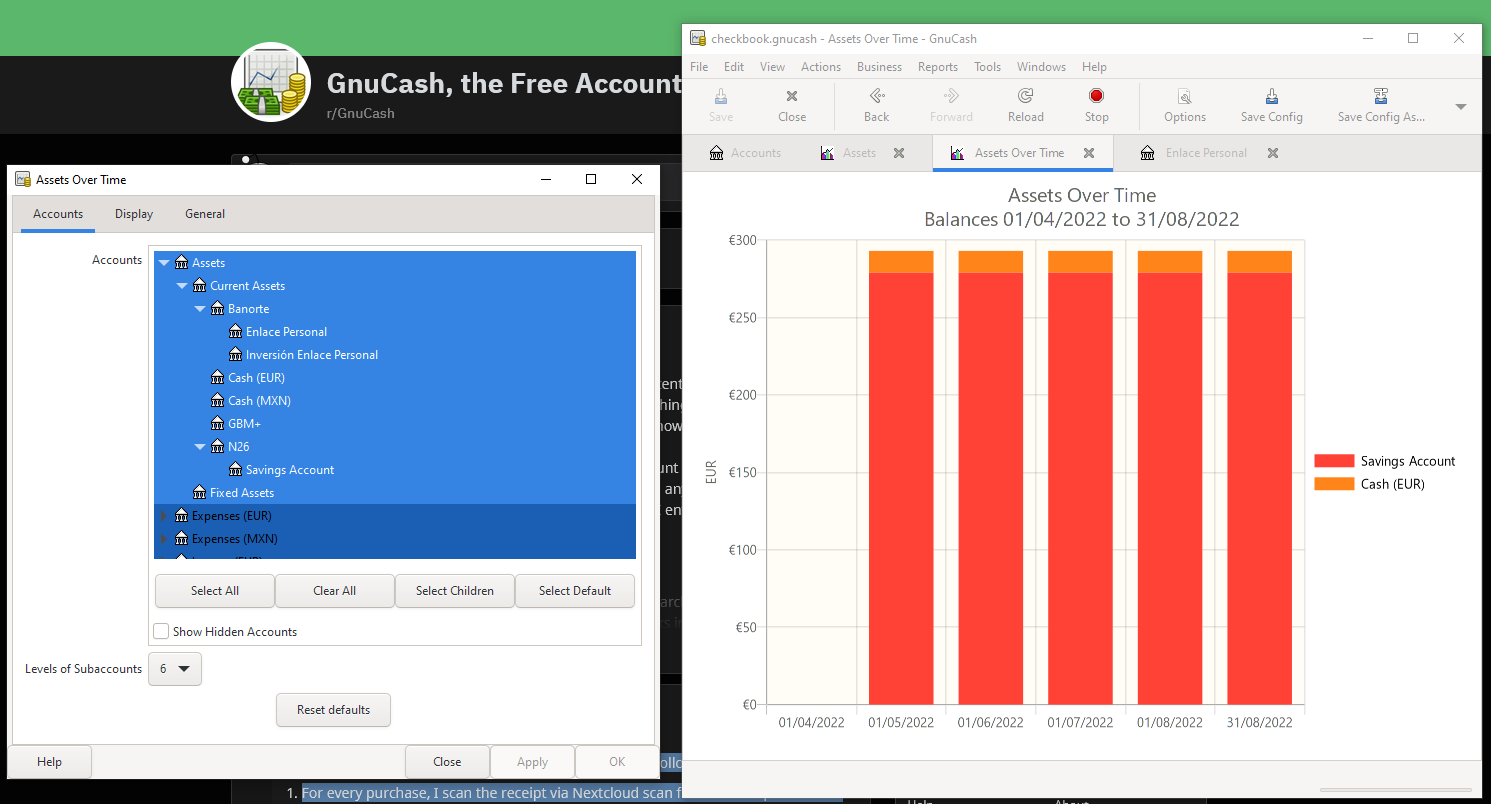Collapse the Banorte account tree node

[x=200, y=309]
